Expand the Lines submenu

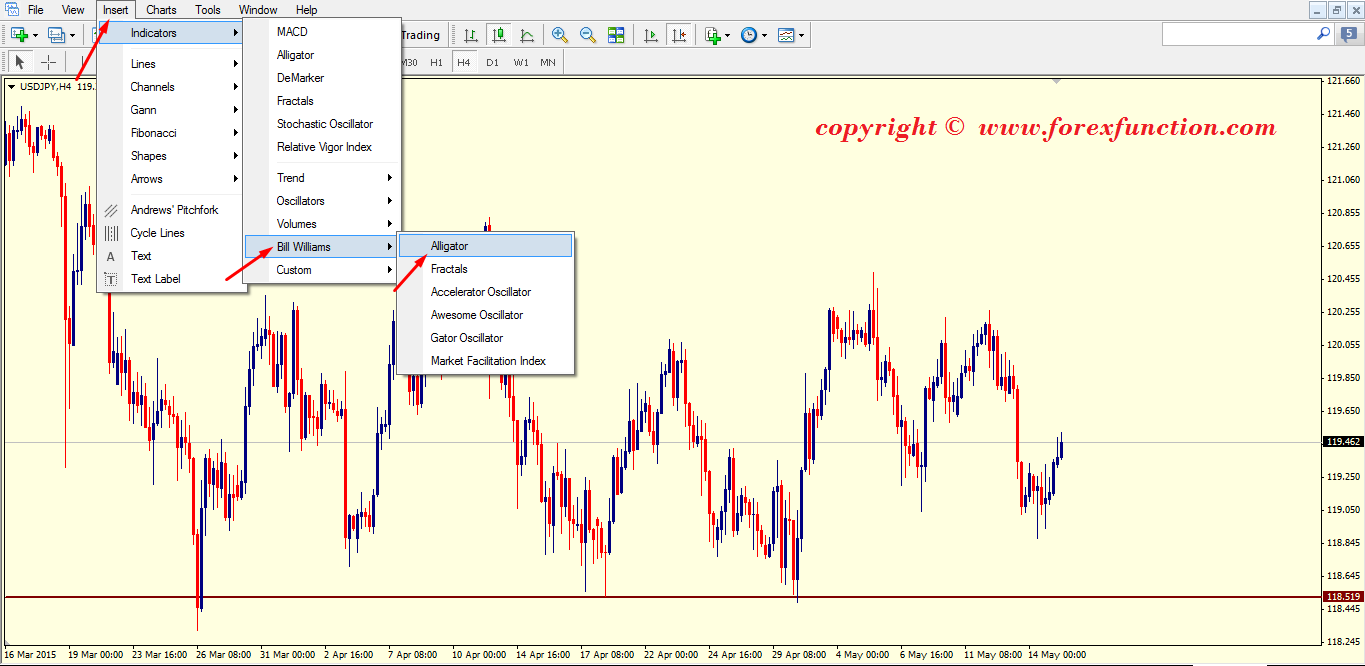(171, 64)
